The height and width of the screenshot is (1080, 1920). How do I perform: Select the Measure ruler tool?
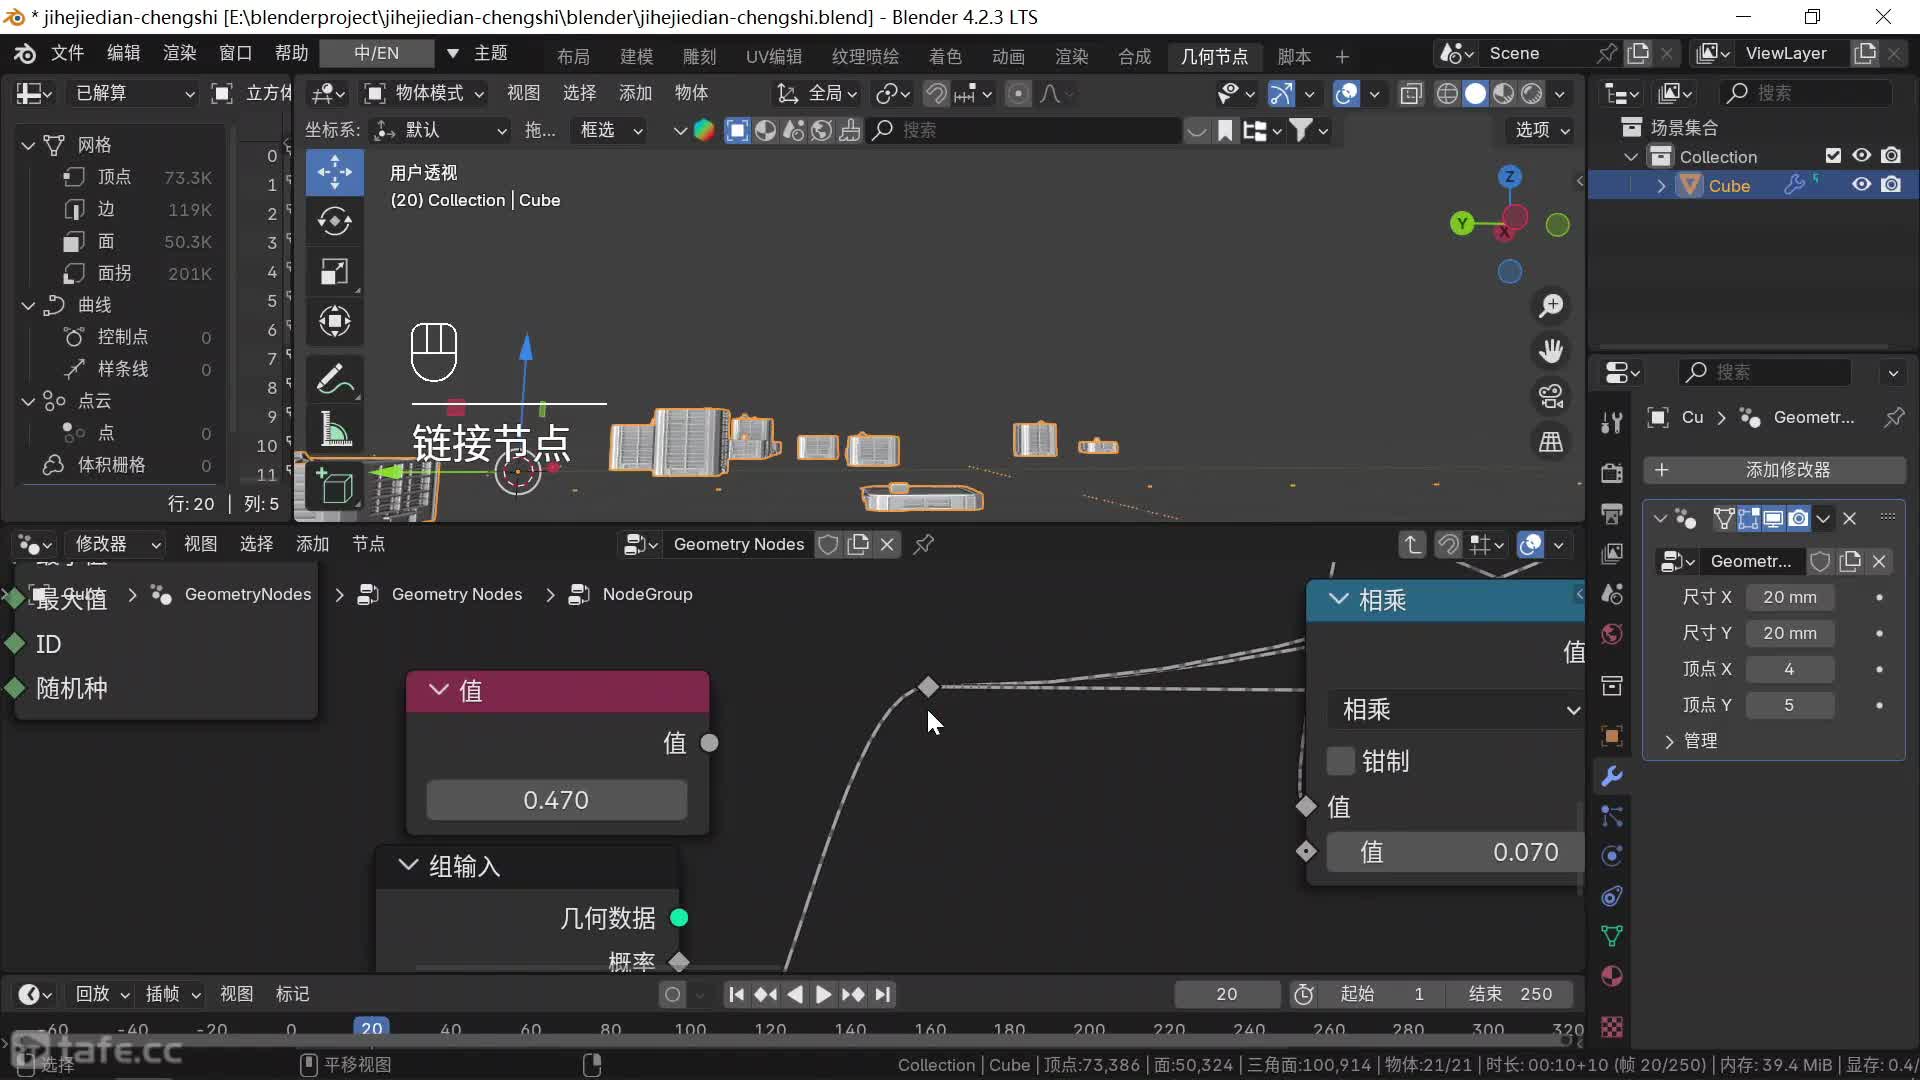tap(334, 430)
